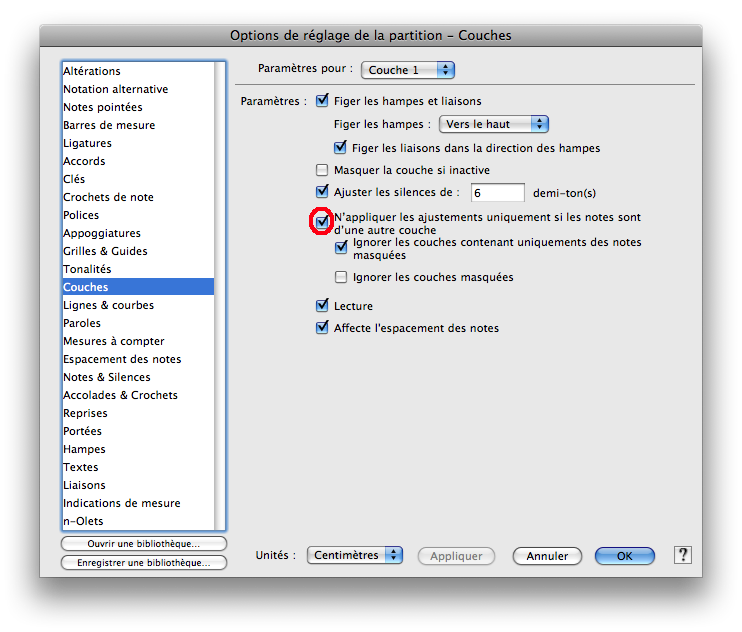The height and width of the screenshot is (632, 742).
Task: Open the 'Couche 1' layer dropdown
Action: point(407,70)
